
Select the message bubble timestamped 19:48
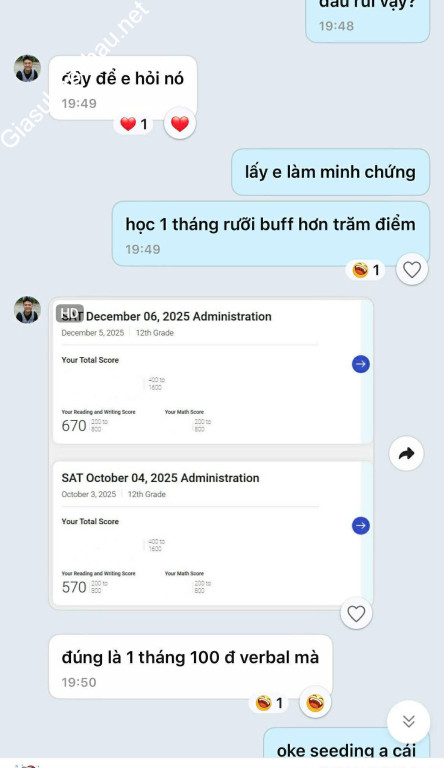pos(368,20)
